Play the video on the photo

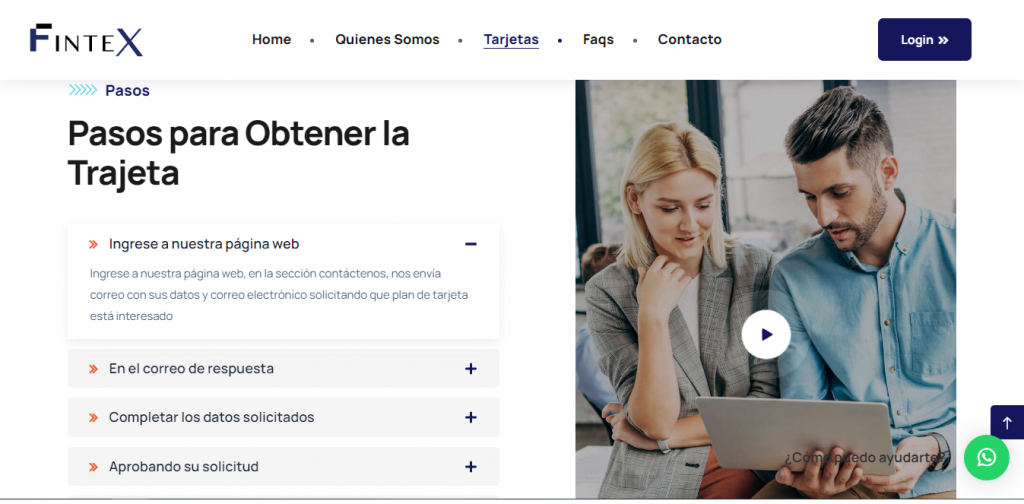(x=766, y=335)
